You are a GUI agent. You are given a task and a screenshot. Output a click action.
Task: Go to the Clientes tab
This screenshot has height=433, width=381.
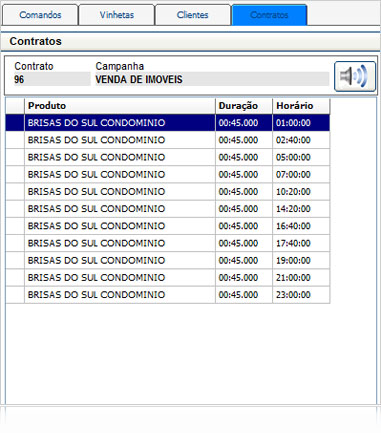193,15
